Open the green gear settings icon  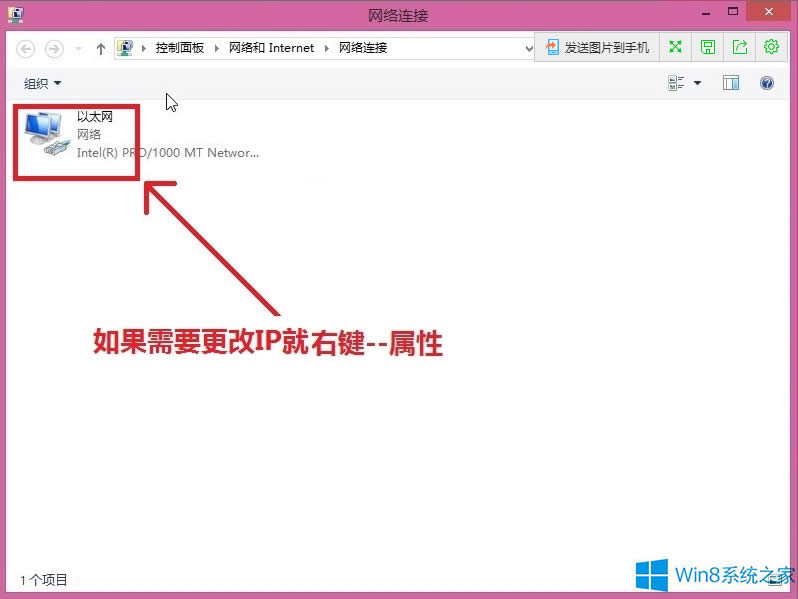click(x=772, y=47)
